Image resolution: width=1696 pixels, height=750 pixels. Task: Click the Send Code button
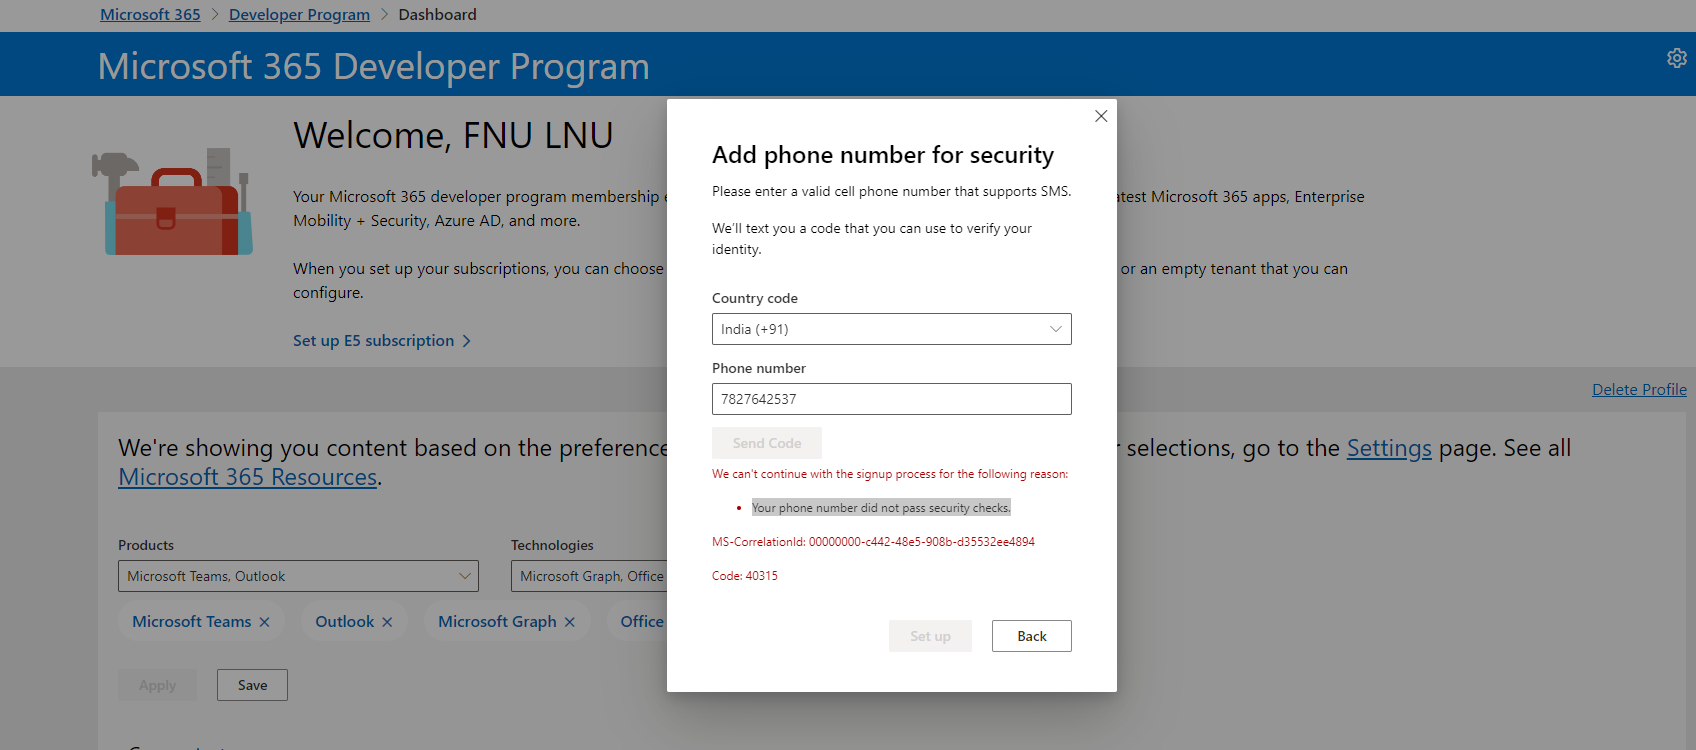[x=766, y=442]
